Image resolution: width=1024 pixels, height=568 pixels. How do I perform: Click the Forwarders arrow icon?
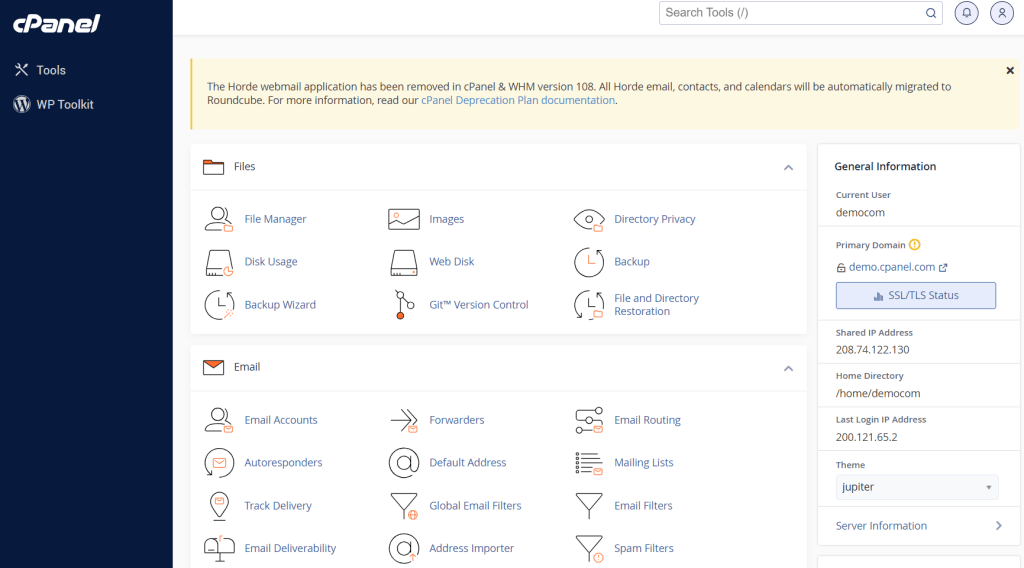click(x=404, y=420)
